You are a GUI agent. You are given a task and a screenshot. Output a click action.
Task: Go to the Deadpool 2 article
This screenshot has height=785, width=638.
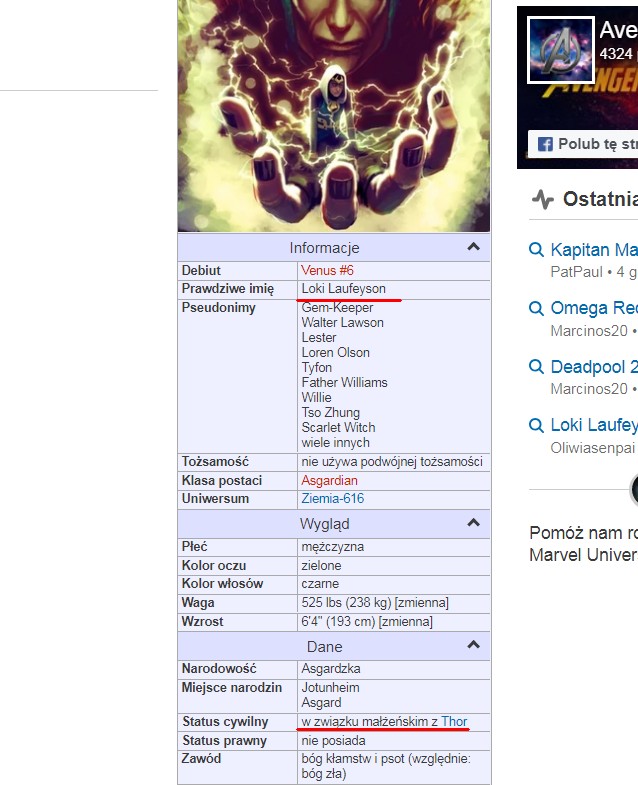click(x=594, y=367)
